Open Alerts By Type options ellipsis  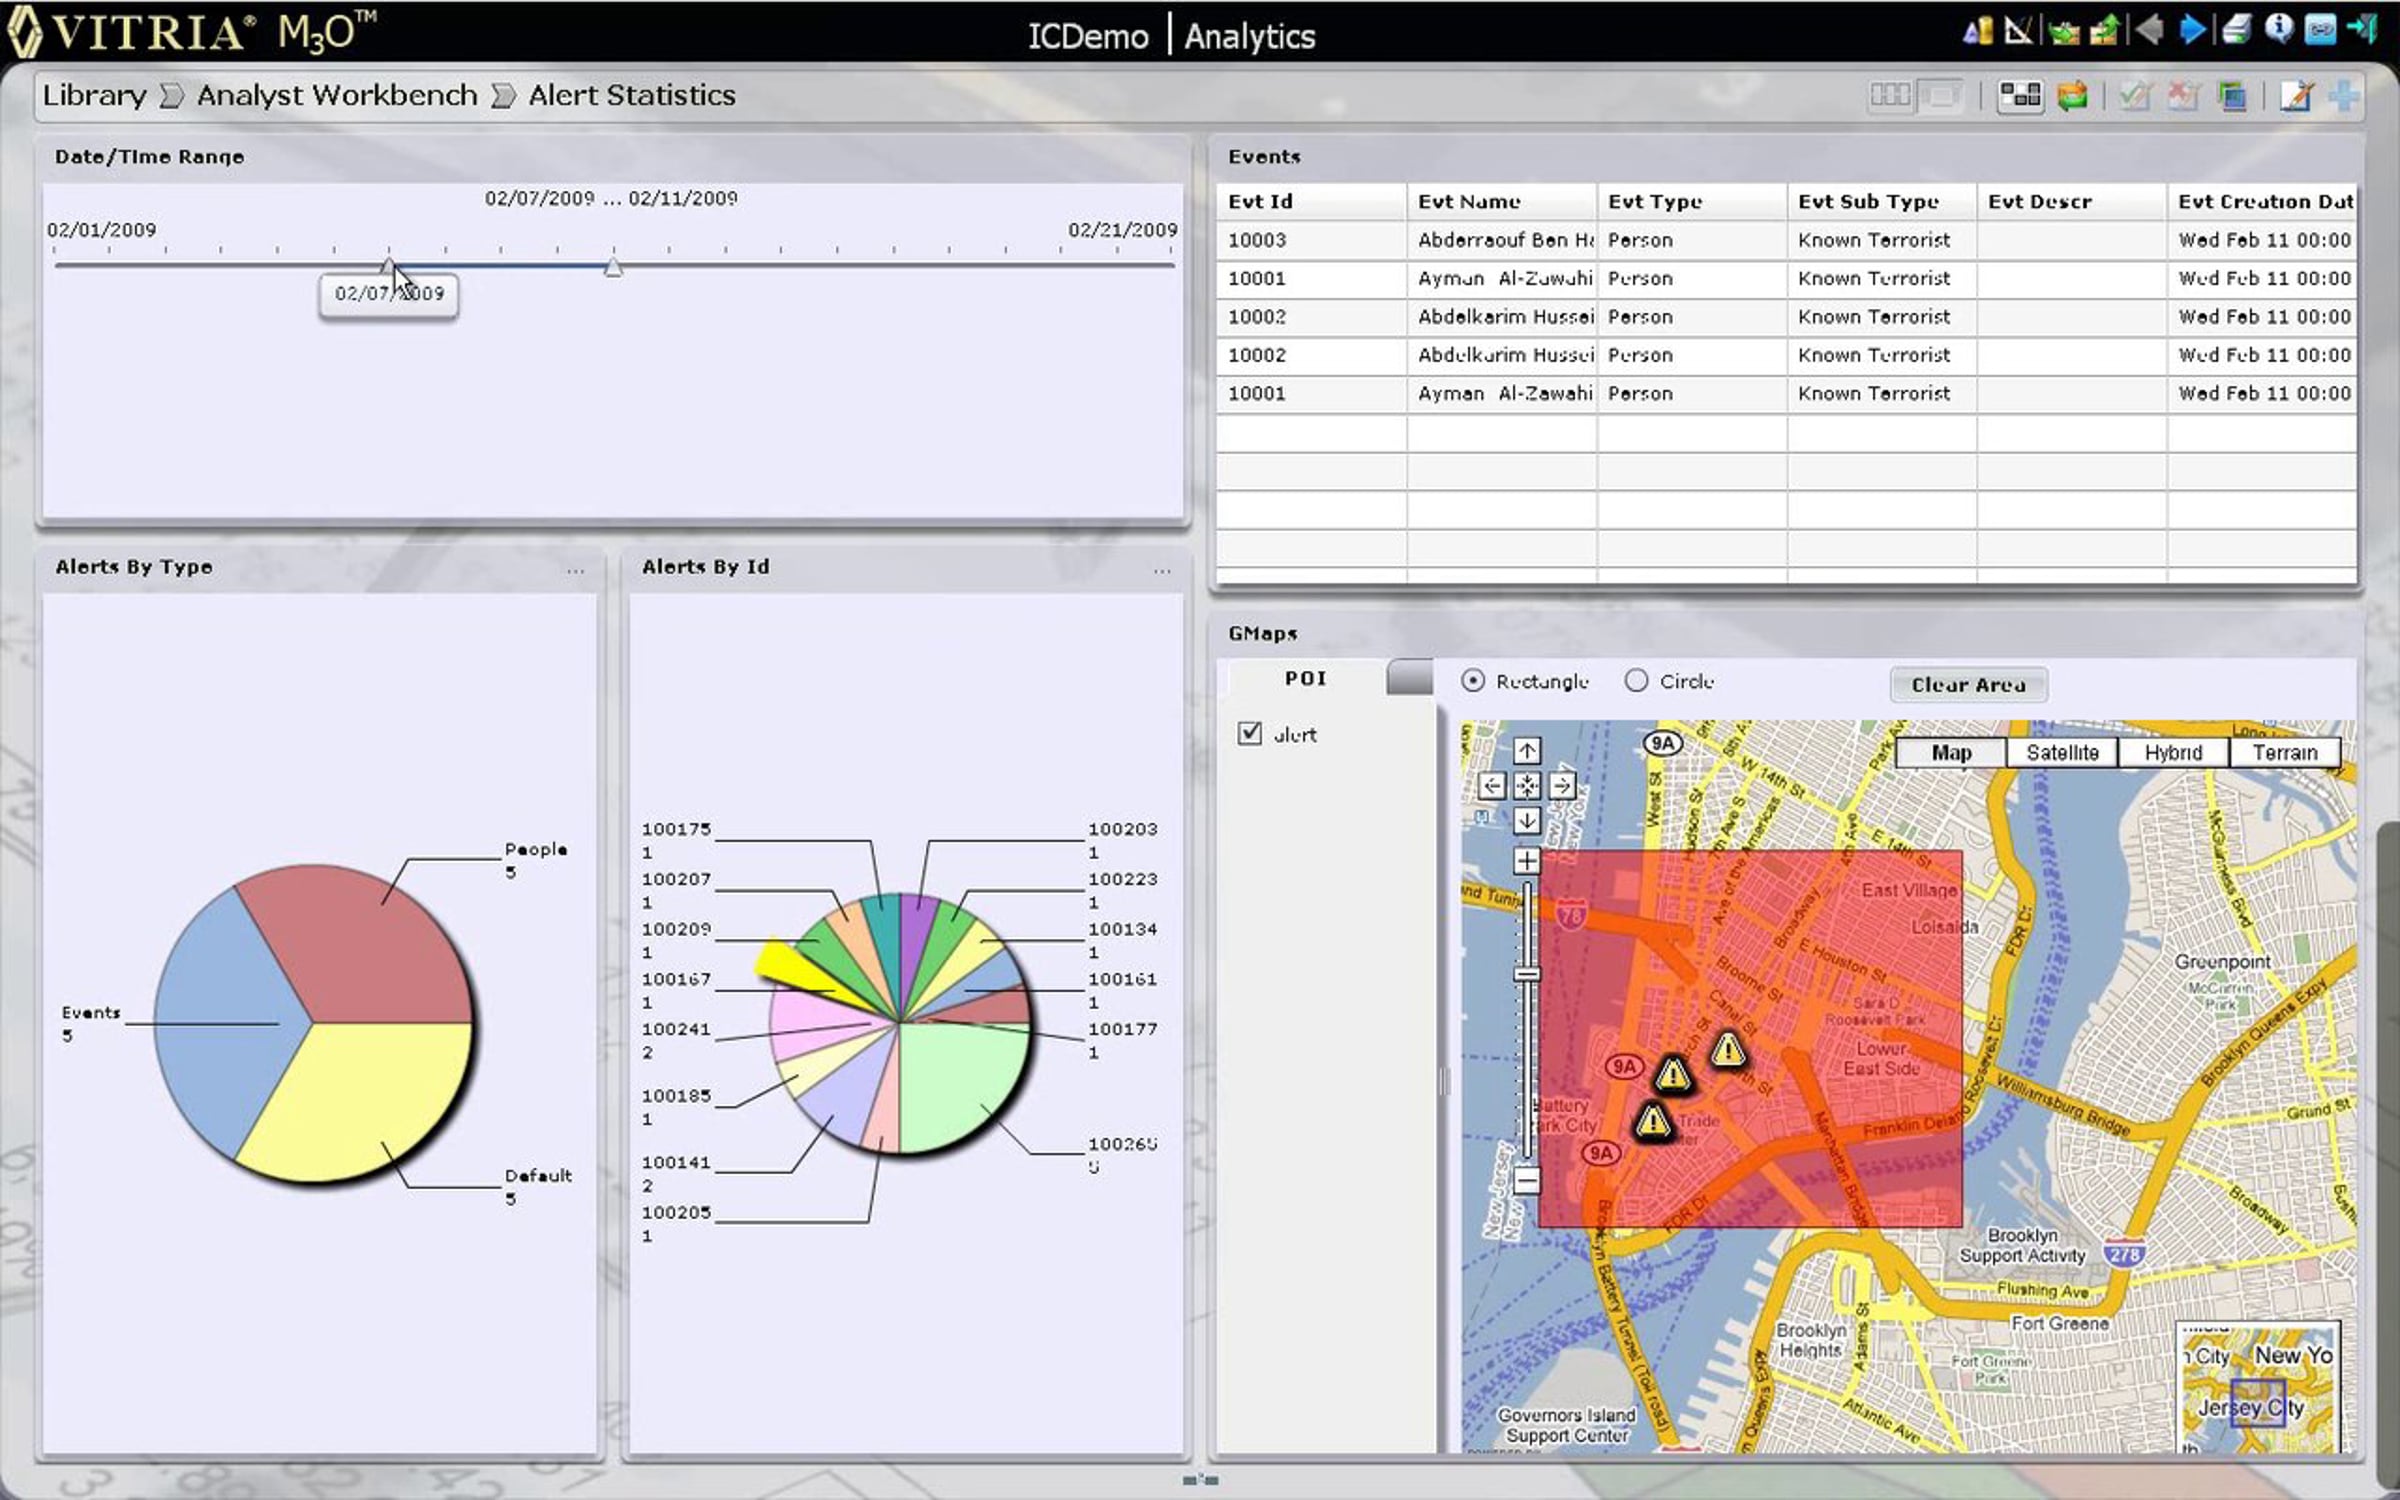click(x=575, y=570)
